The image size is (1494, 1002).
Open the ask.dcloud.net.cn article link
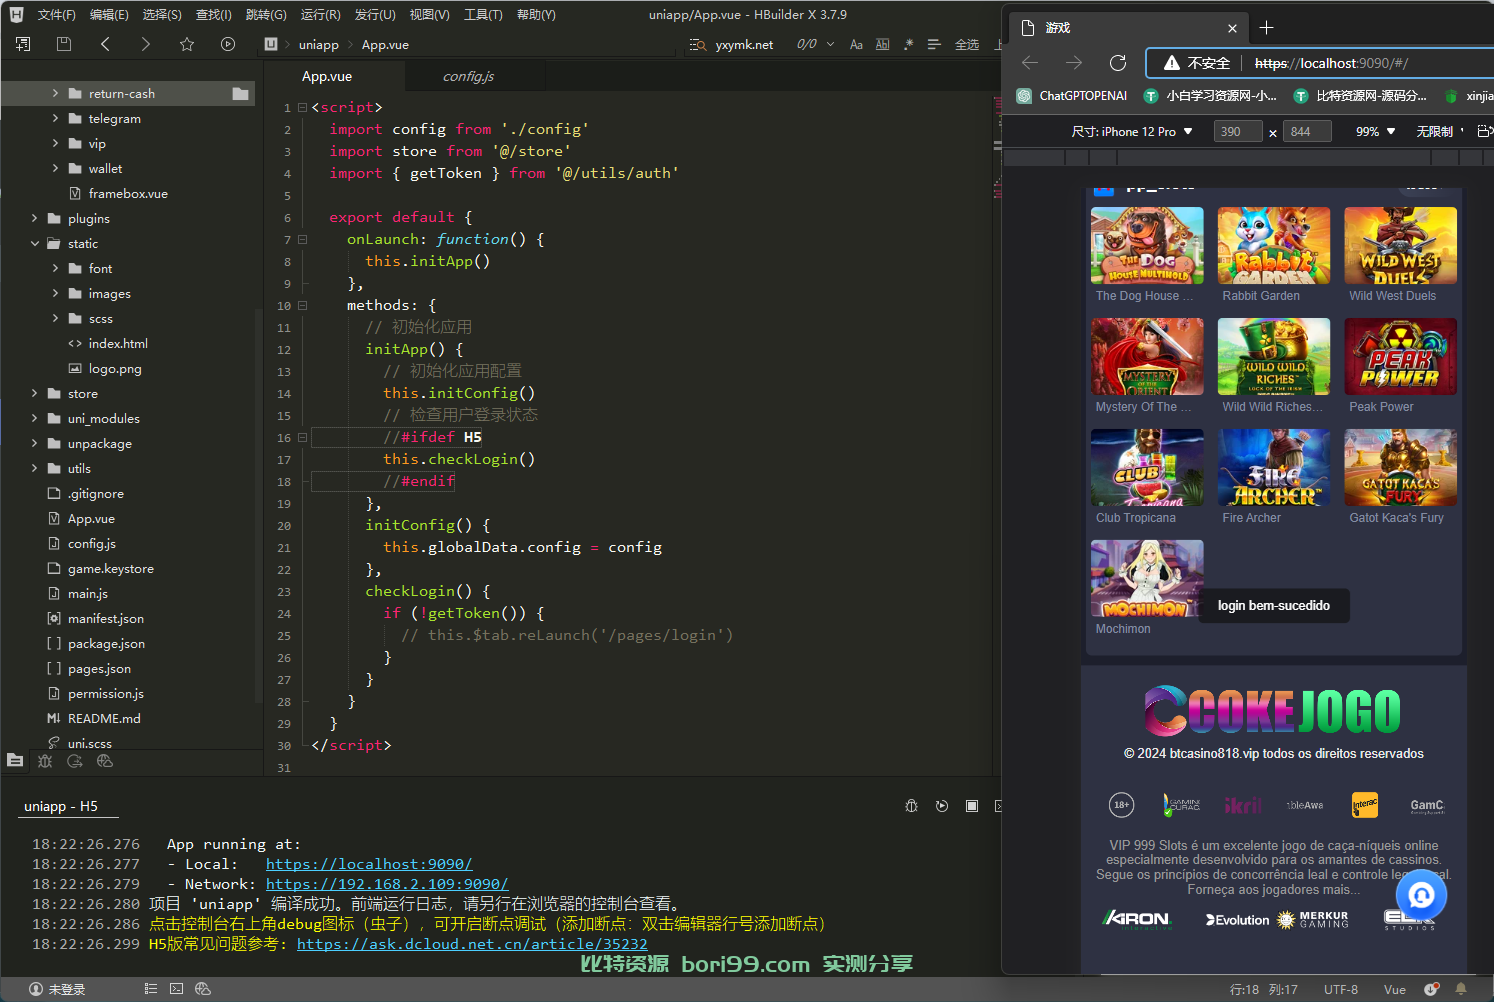[472, 944]
